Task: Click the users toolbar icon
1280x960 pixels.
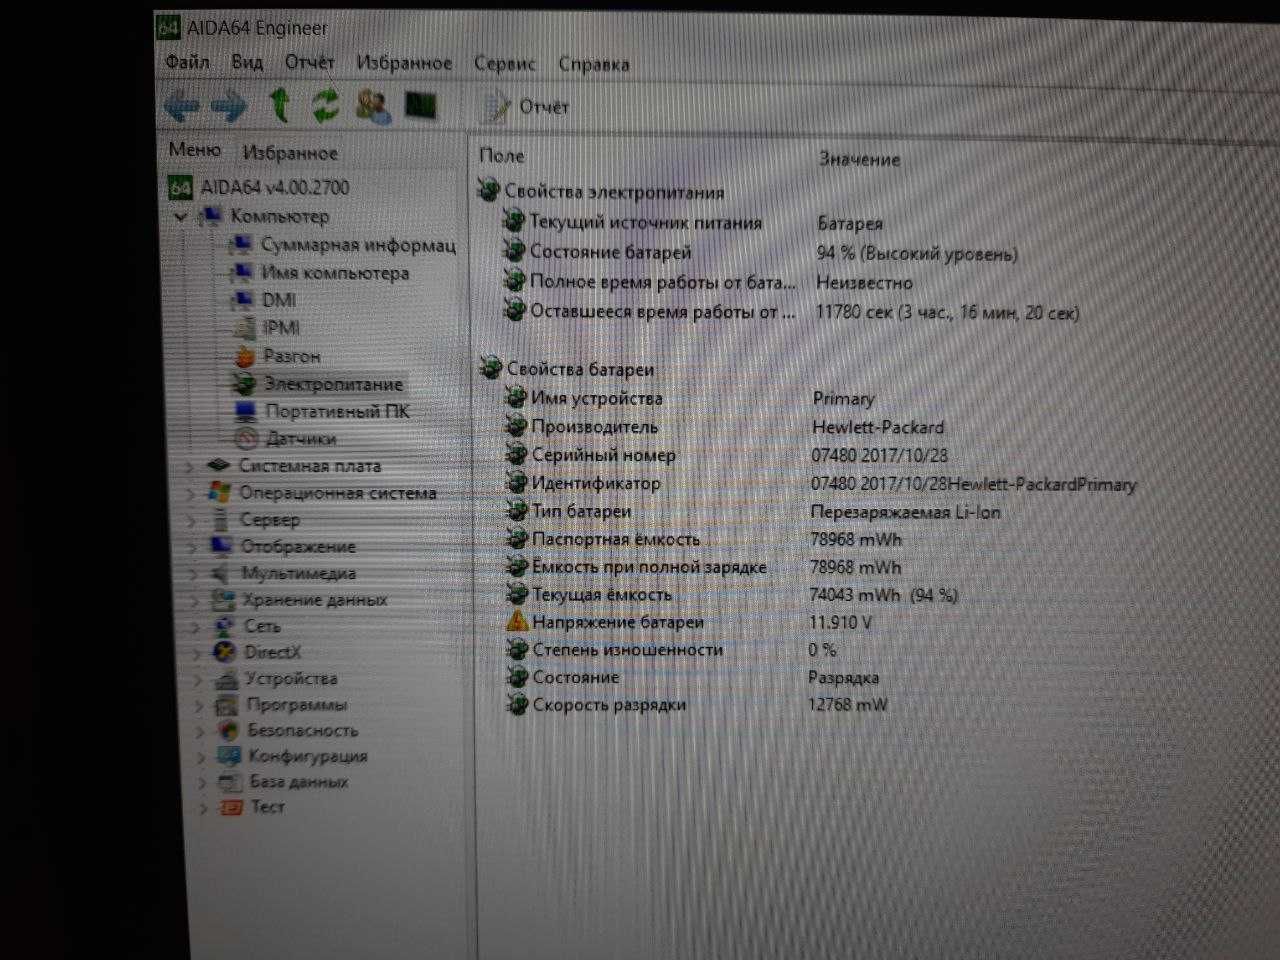Action: point(374,106)
